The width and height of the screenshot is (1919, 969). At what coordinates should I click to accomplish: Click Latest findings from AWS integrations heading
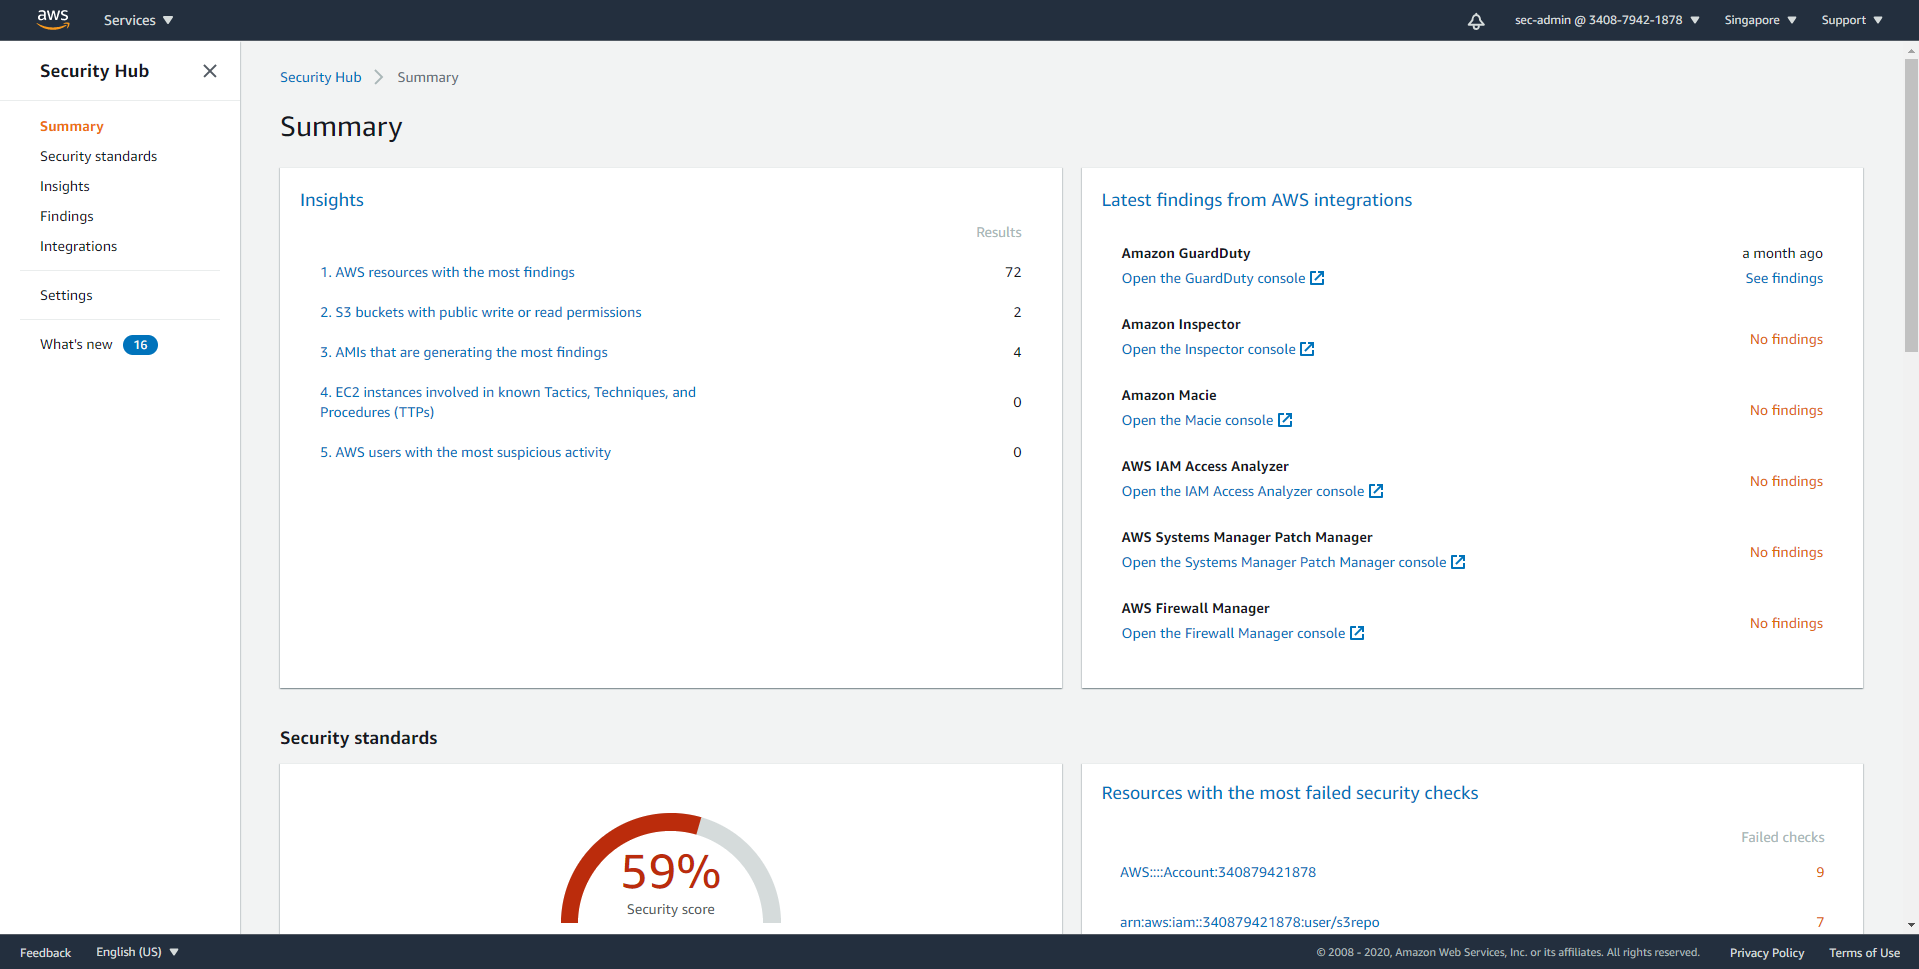point(1257,200)
